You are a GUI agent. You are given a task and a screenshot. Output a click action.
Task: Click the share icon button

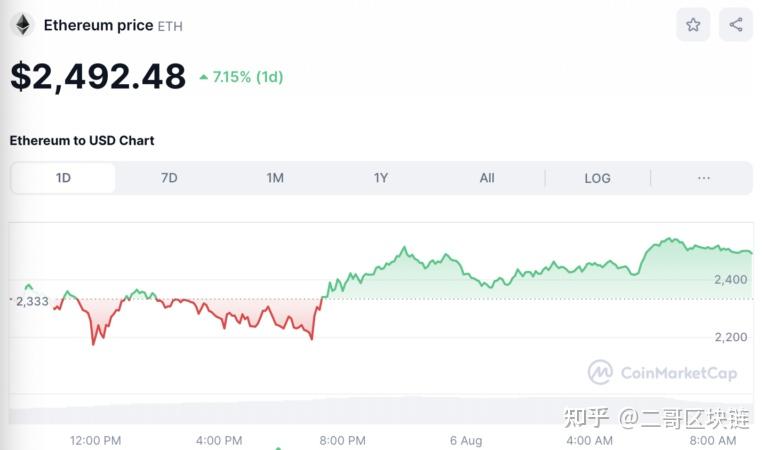click(736, 24)
